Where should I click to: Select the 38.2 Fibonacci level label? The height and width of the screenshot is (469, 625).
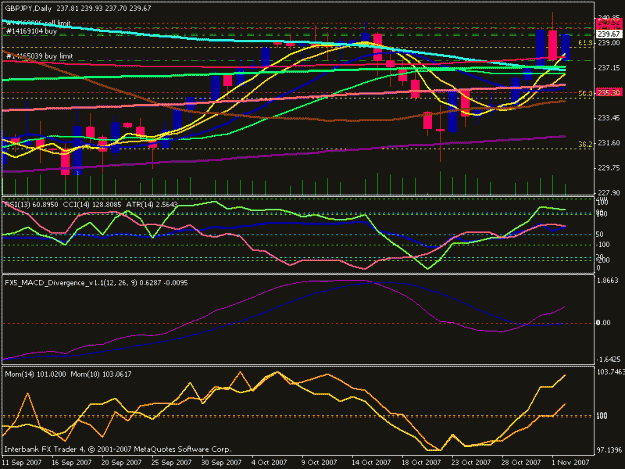[585, 144]
